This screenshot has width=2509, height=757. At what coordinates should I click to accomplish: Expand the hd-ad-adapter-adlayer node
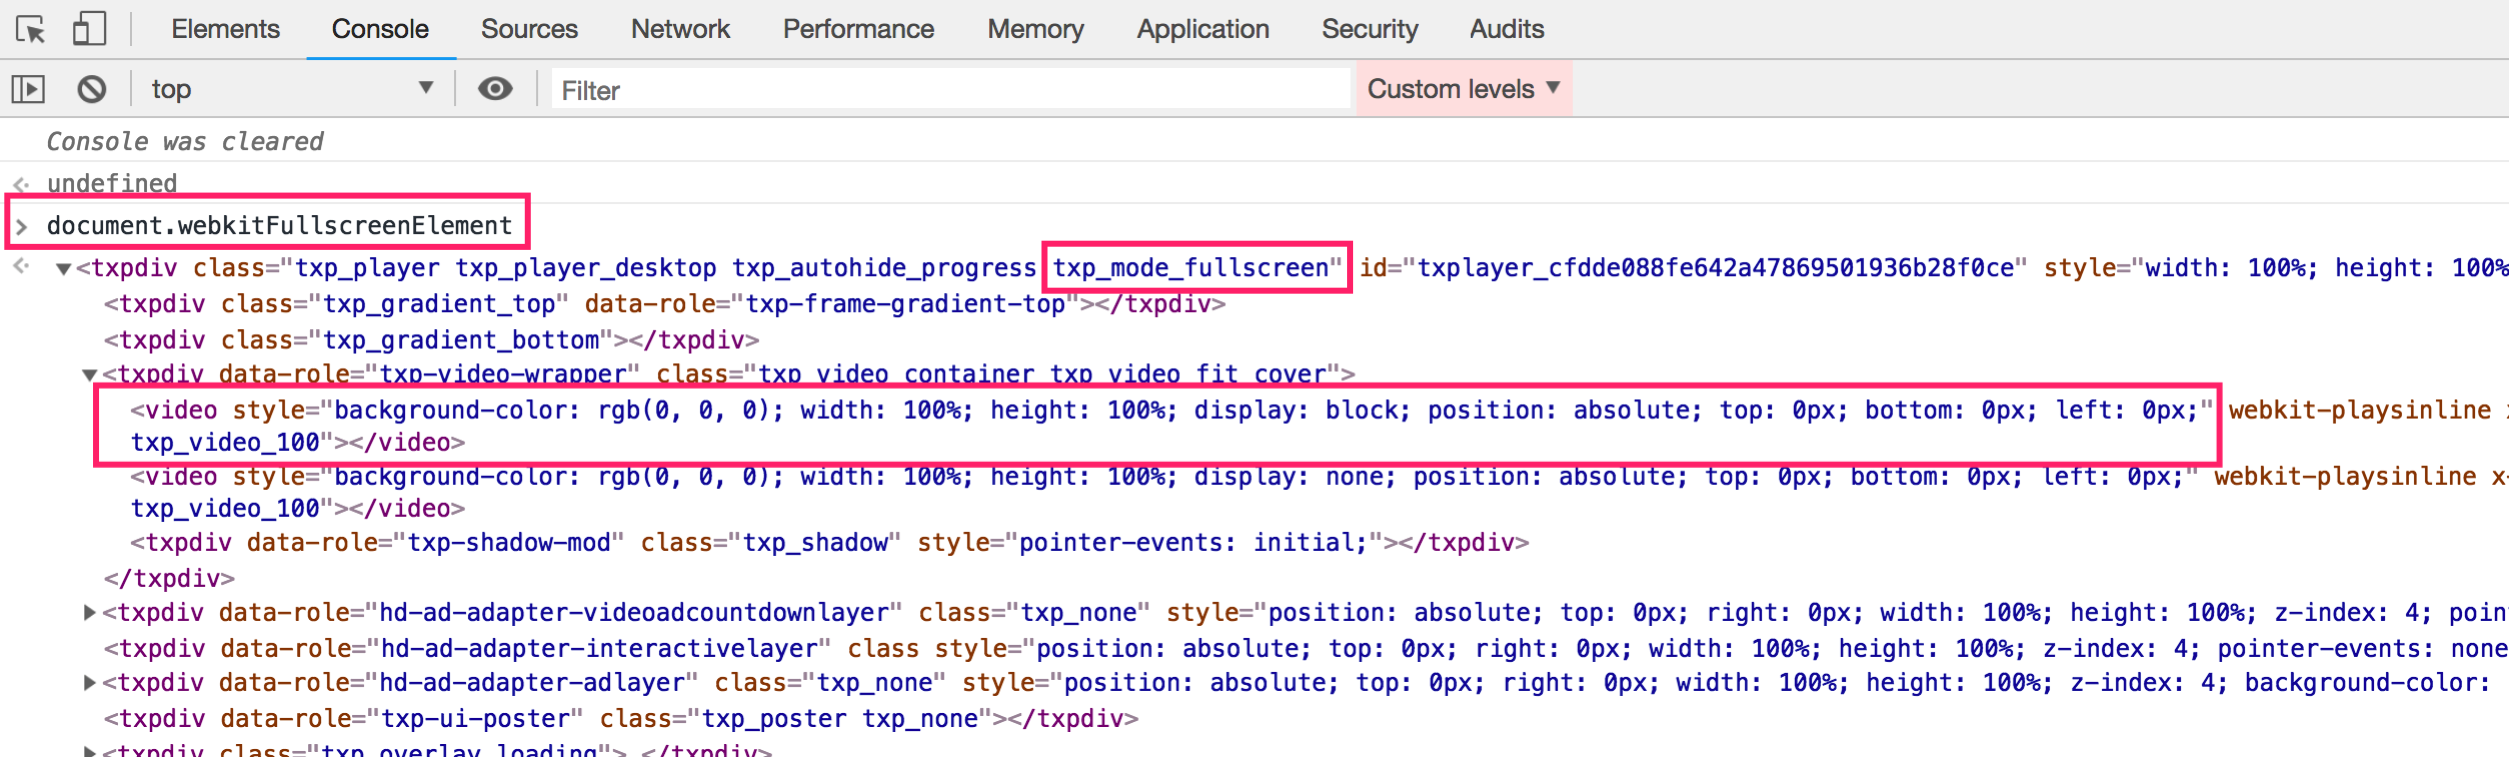[89, 682]
